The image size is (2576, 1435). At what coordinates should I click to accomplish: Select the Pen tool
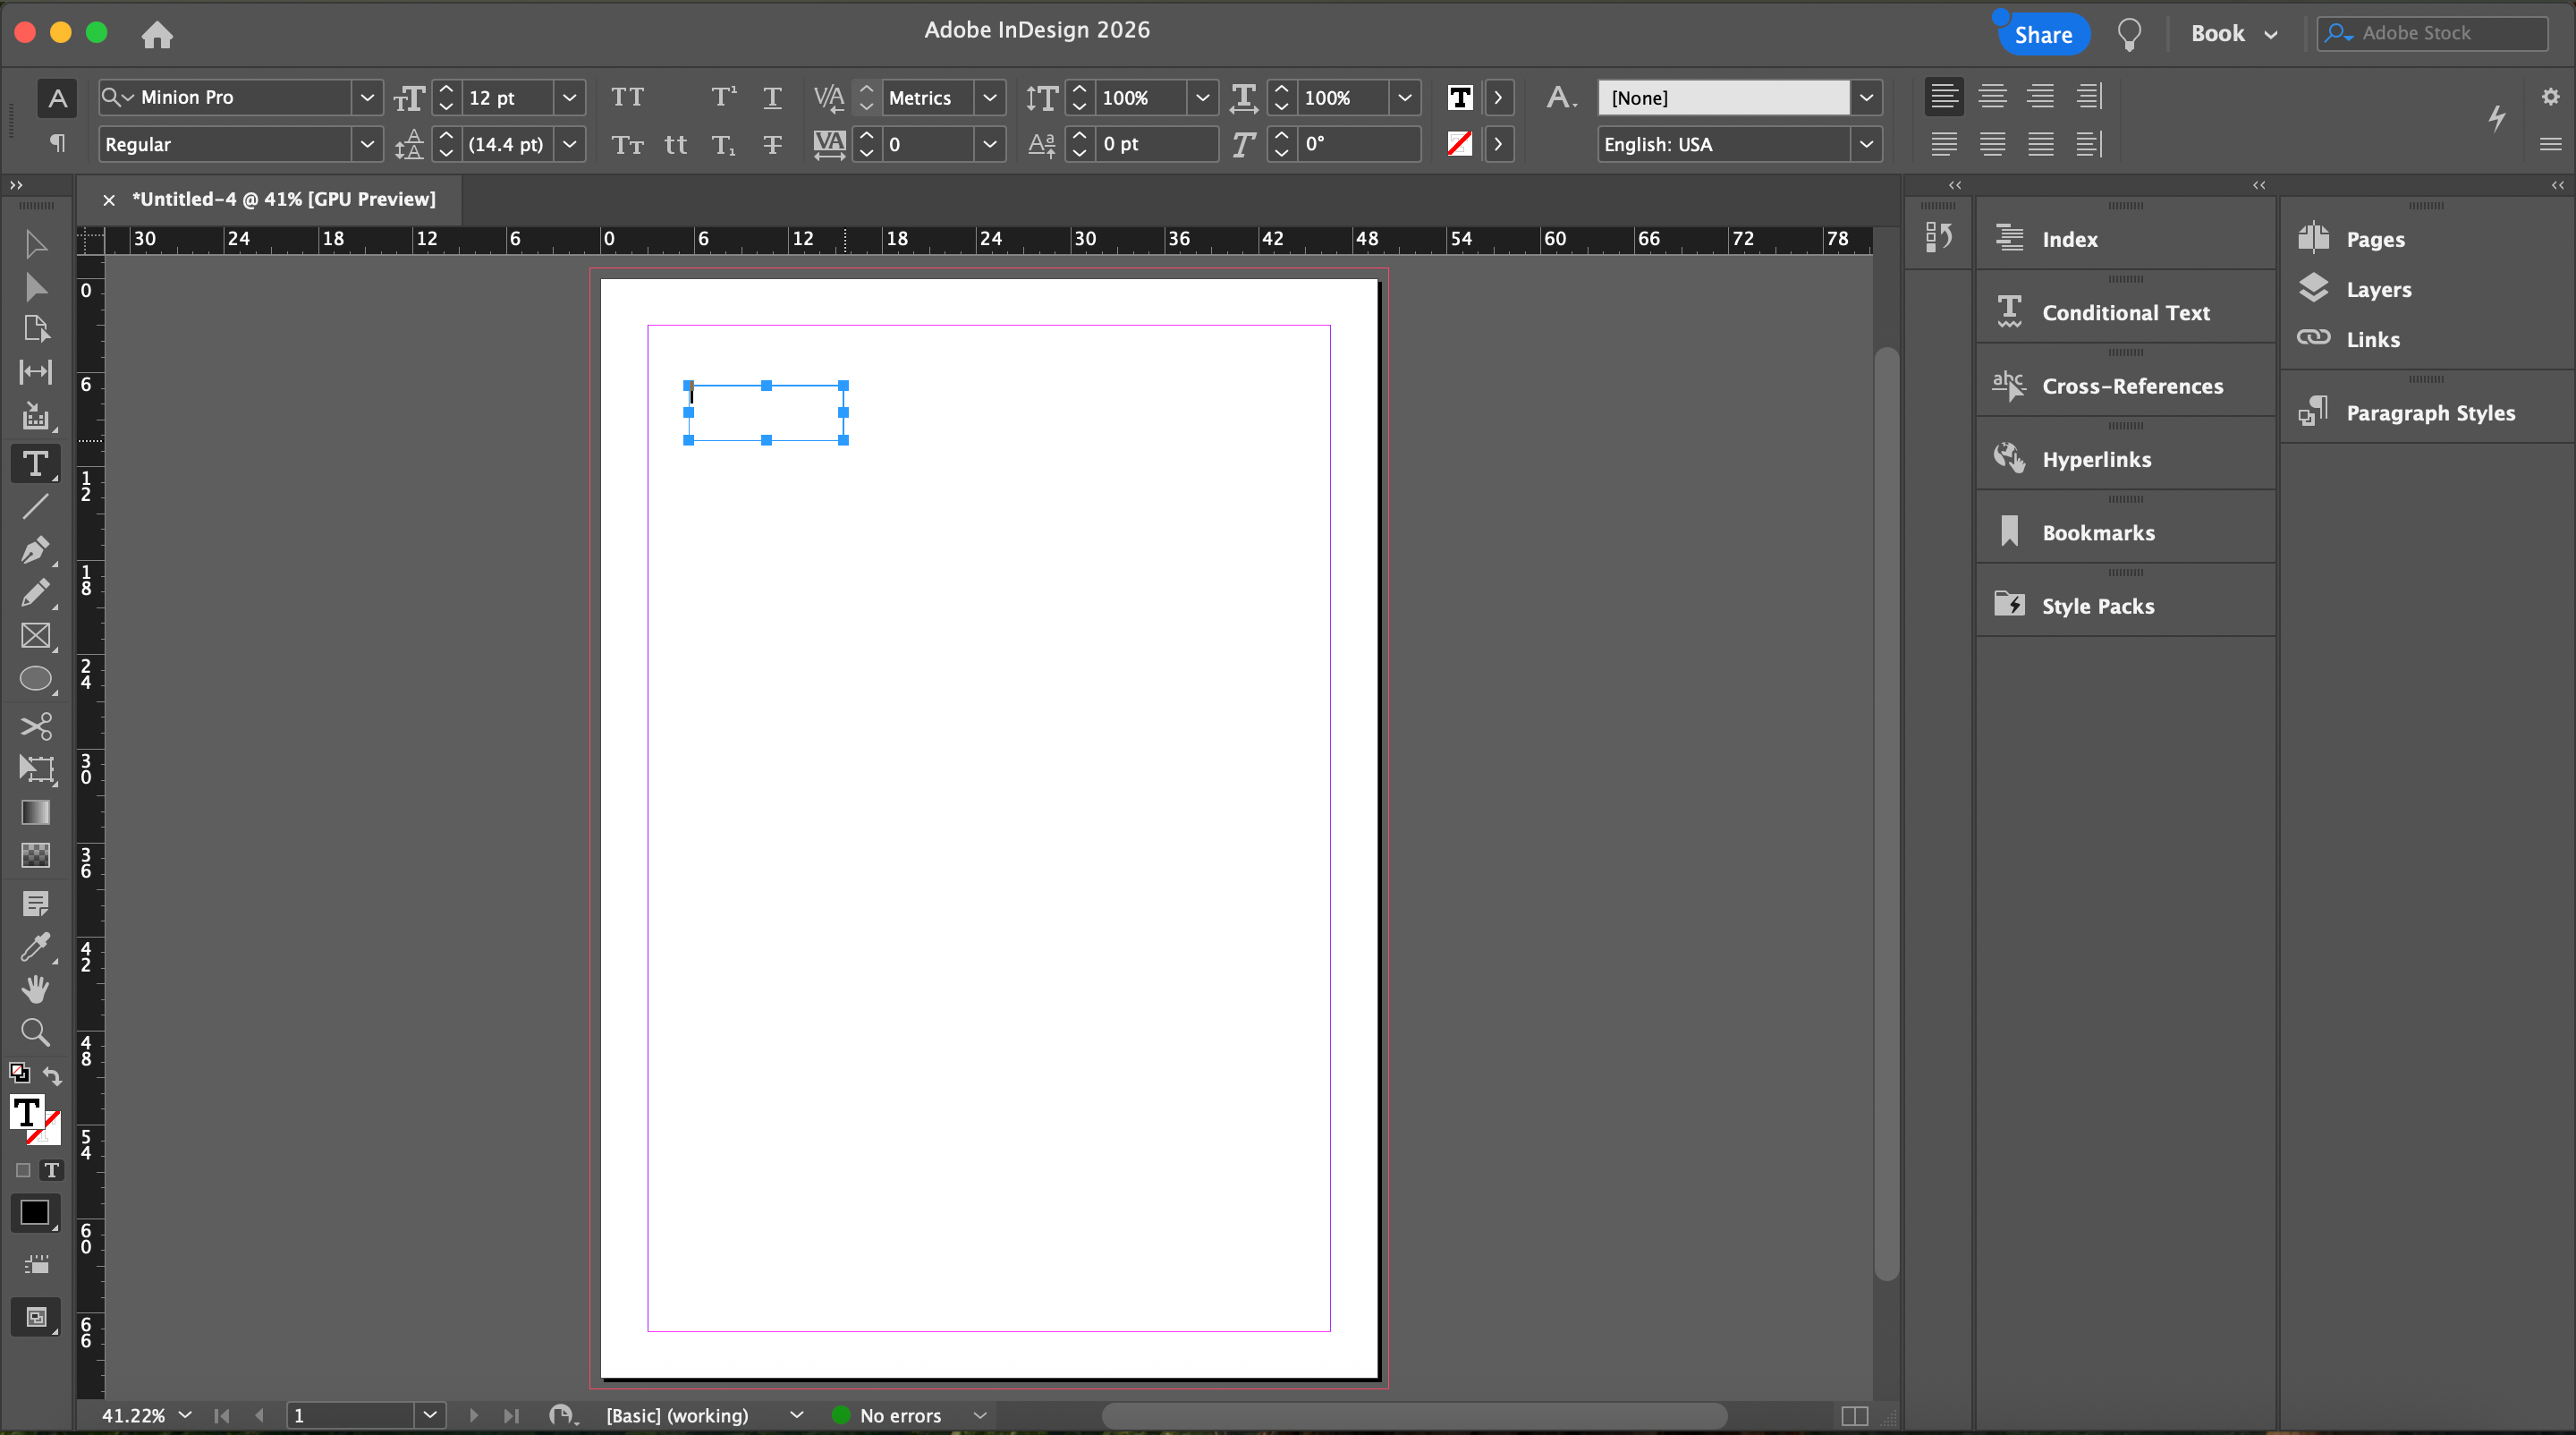pos(35,549)
